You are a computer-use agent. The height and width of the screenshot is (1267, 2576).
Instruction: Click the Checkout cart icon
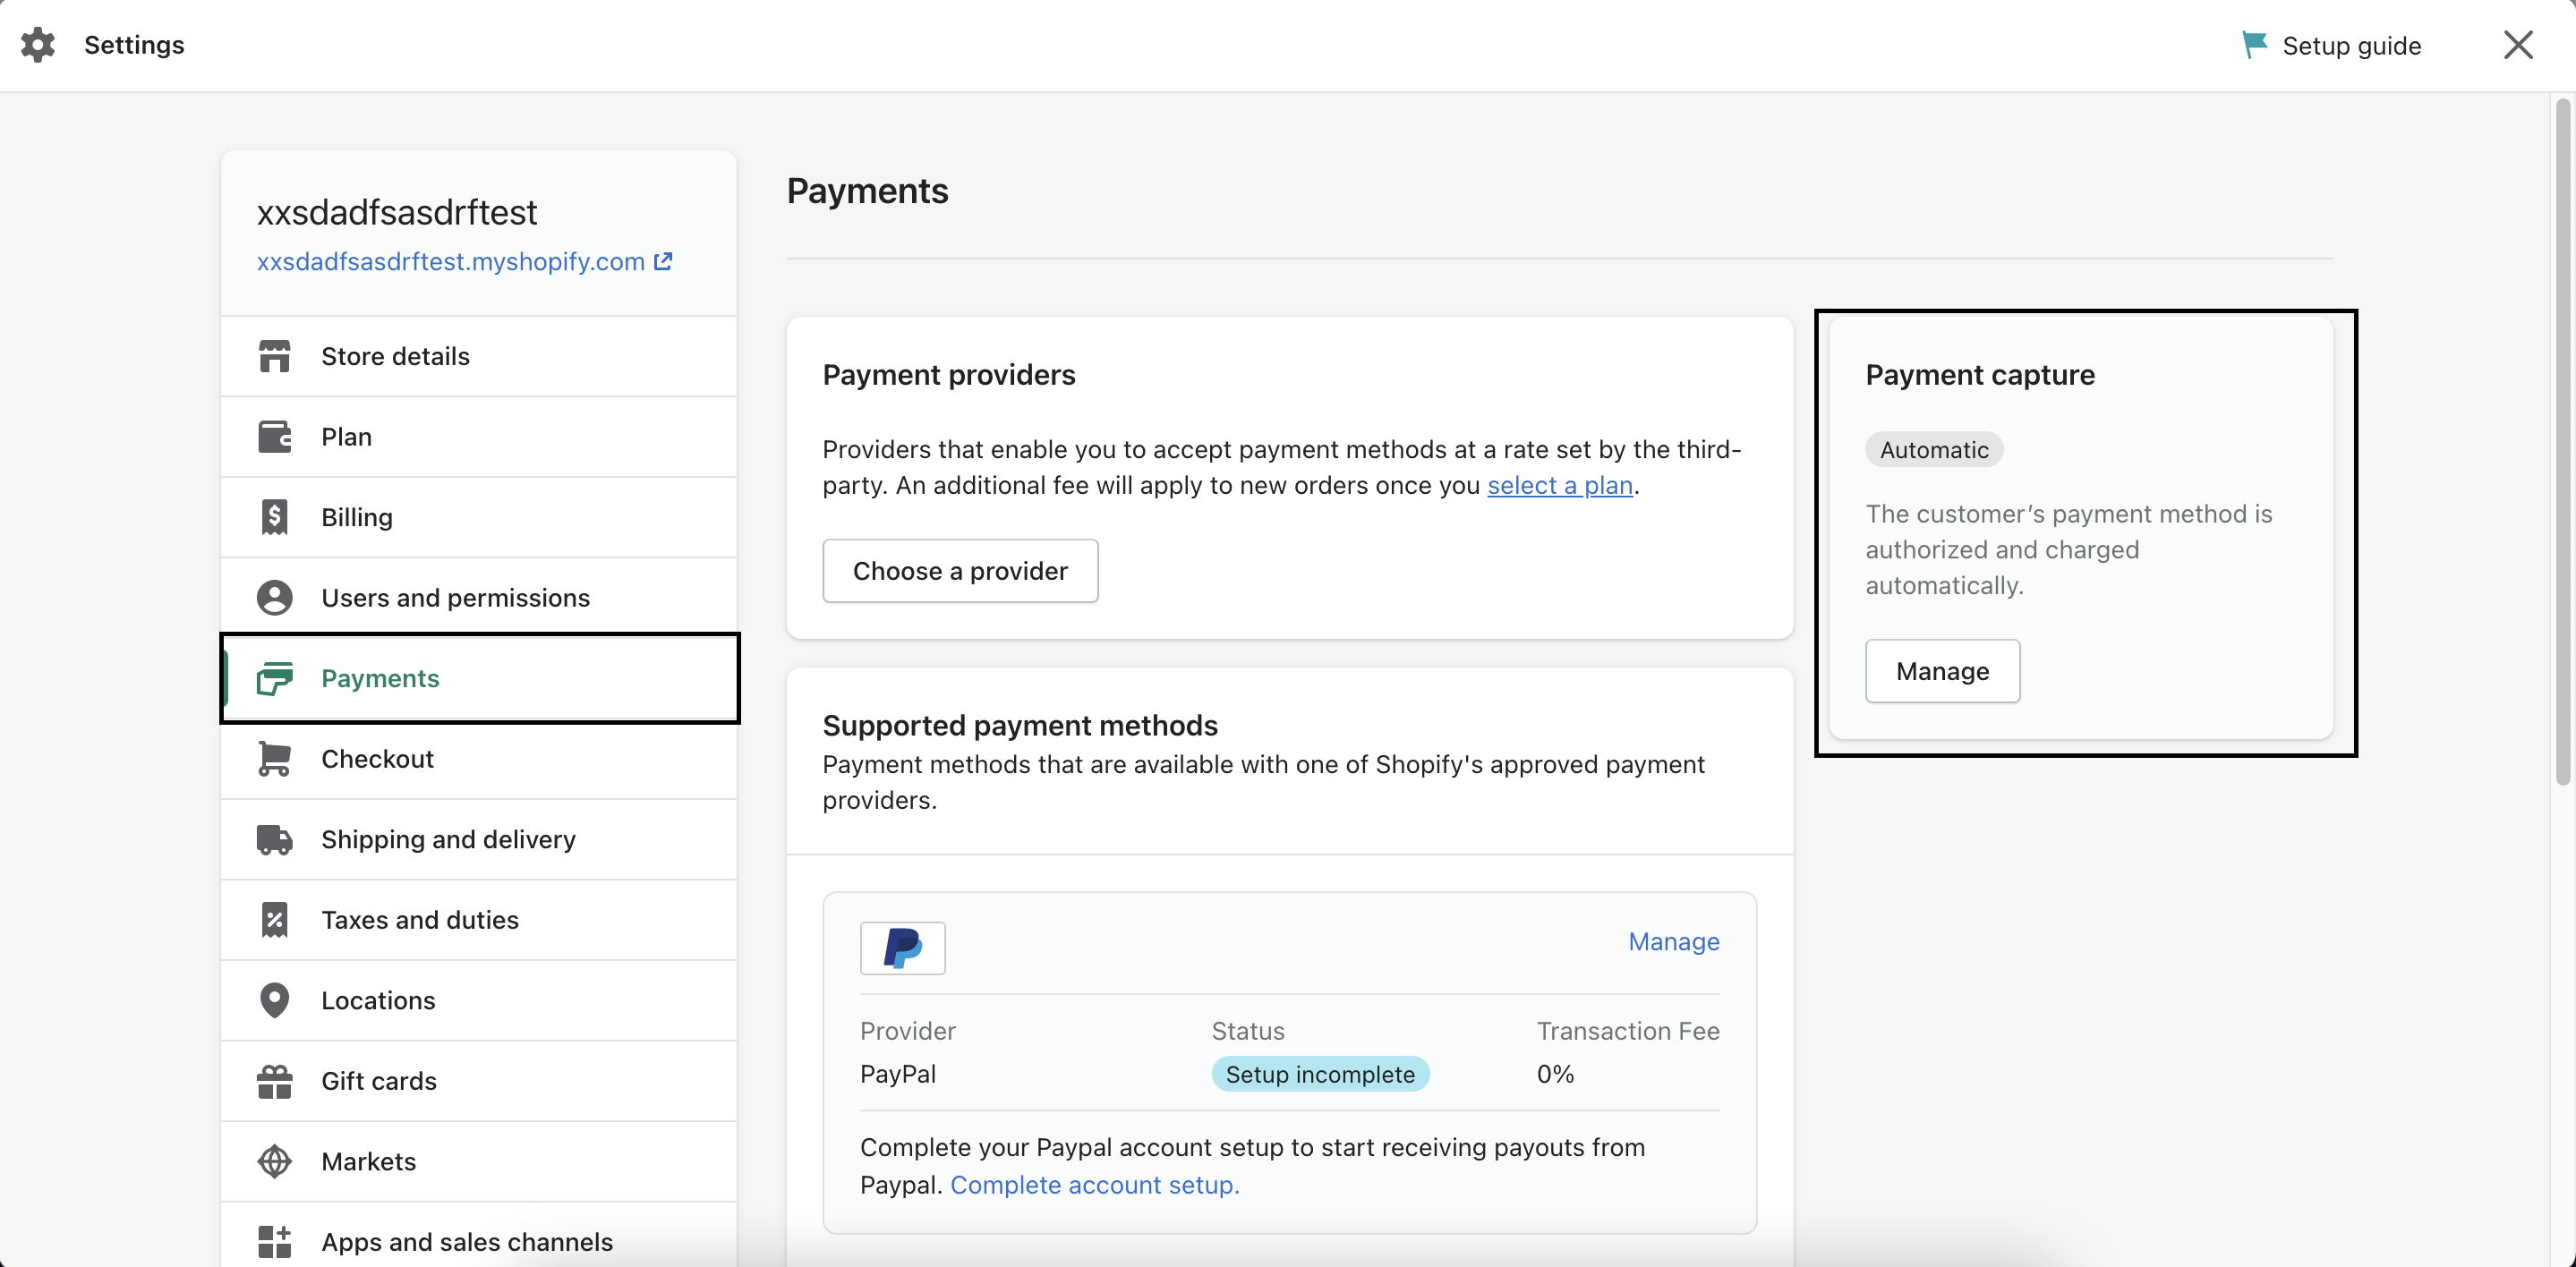(x=274, y=758)
